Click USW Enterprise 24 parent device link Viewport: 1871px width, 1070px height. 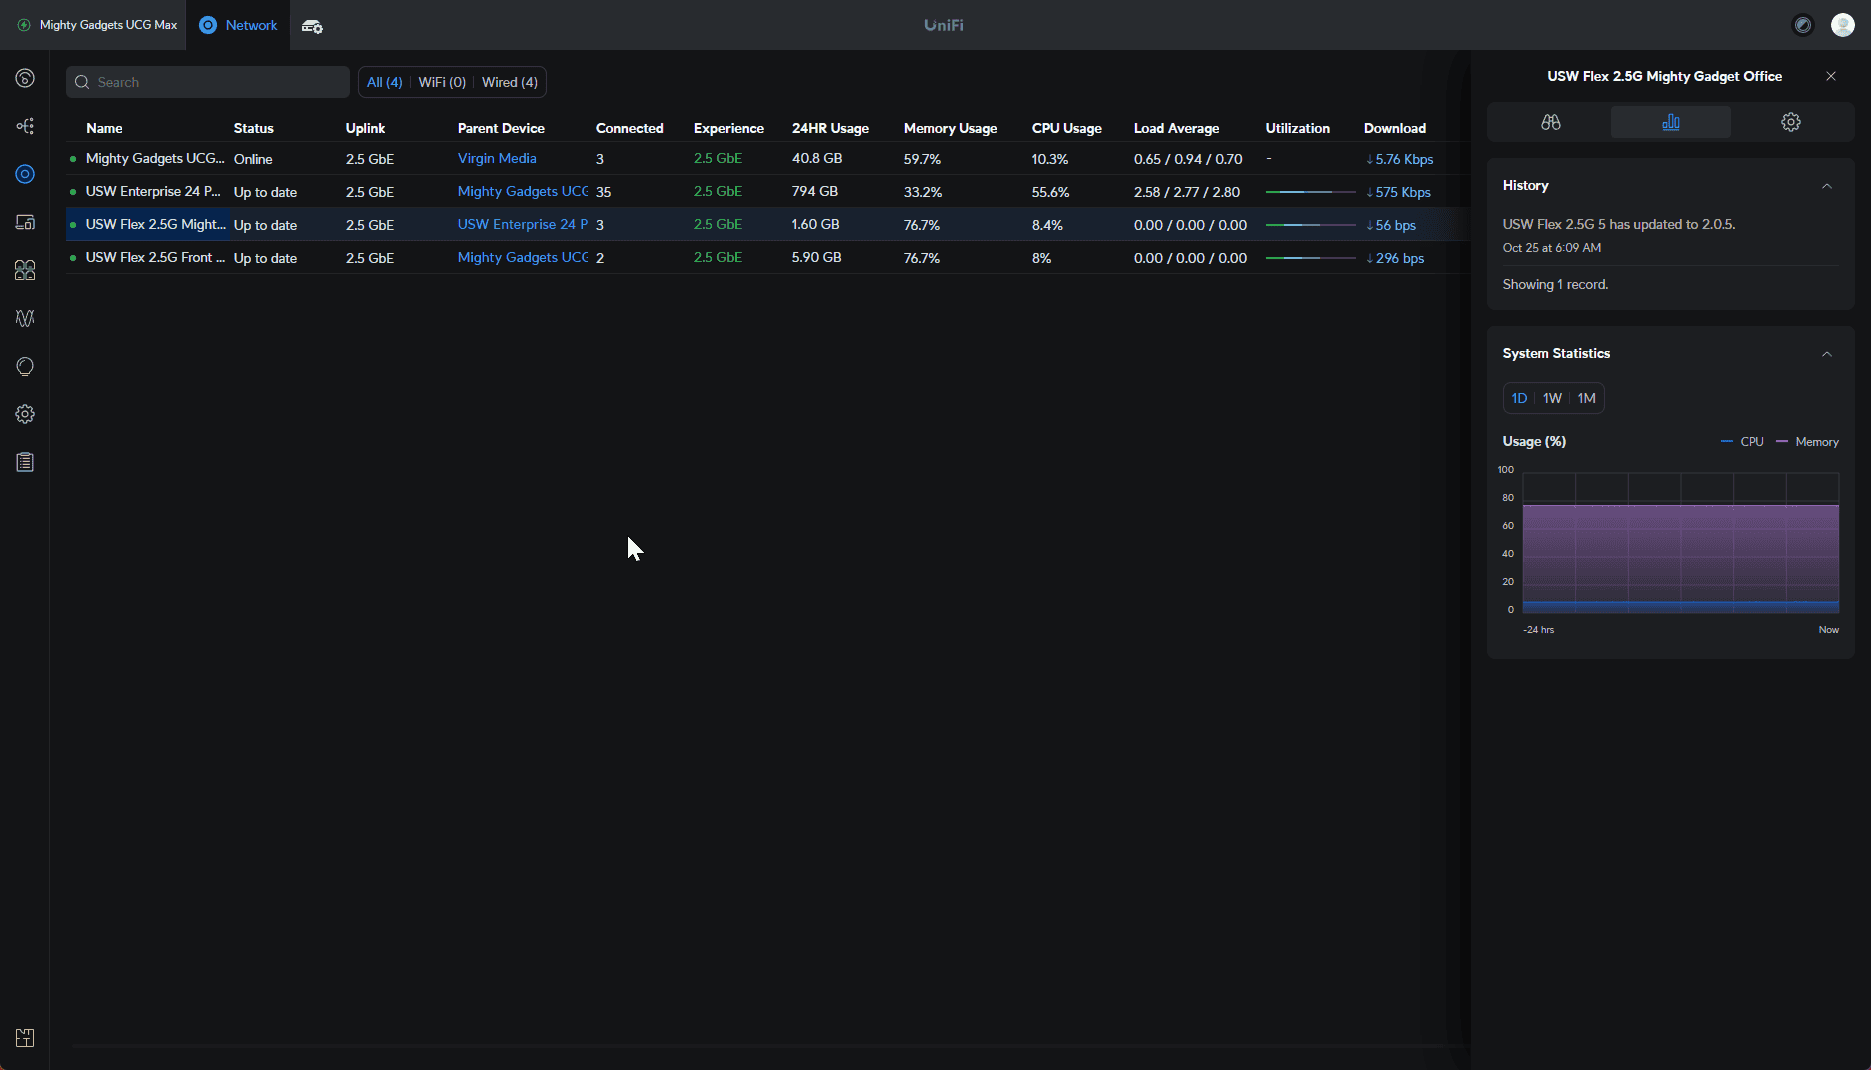pyautogui.click(x=522, y=224)
